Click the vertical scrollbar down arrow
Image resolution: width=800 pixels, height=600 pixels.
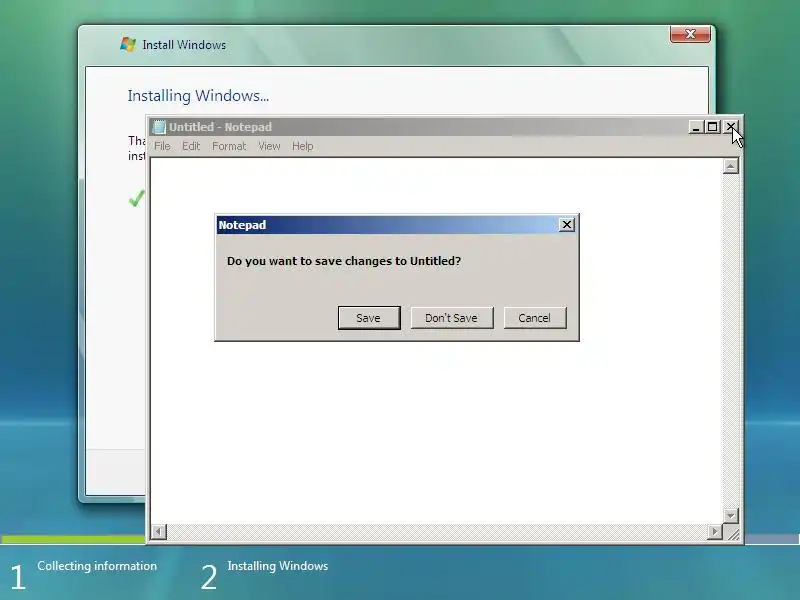coord(731,515)
